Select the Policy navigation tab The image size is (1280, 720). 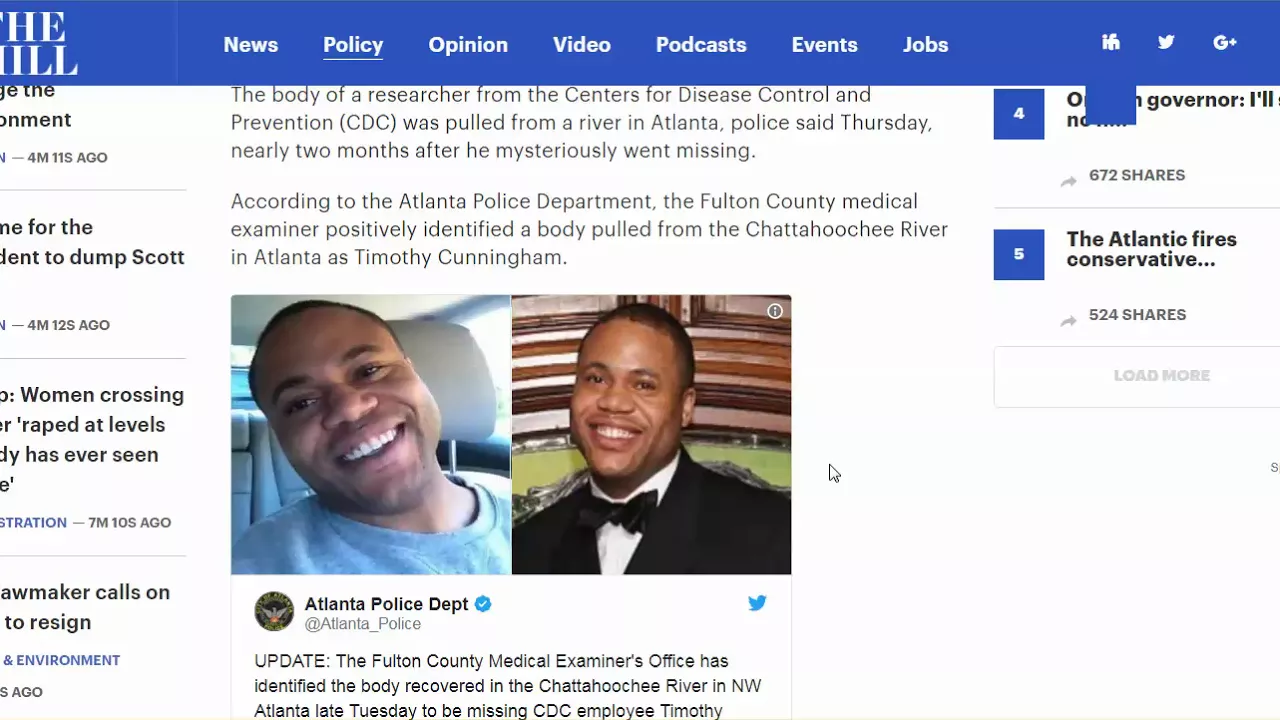[353, 45]
